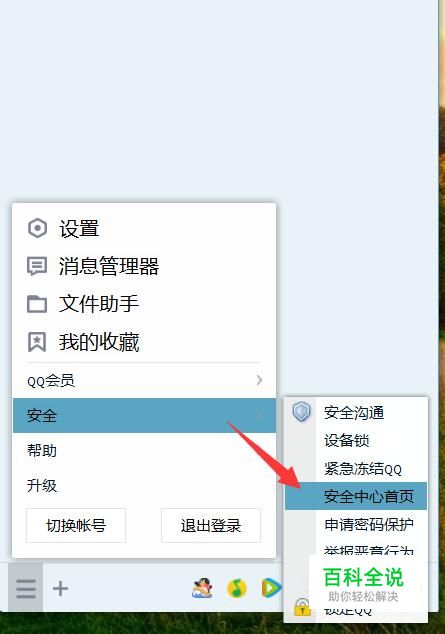Click the yellow padlock lock QQ icon
445x634 pixels.
pyautogui.click(x=302, y=607)
